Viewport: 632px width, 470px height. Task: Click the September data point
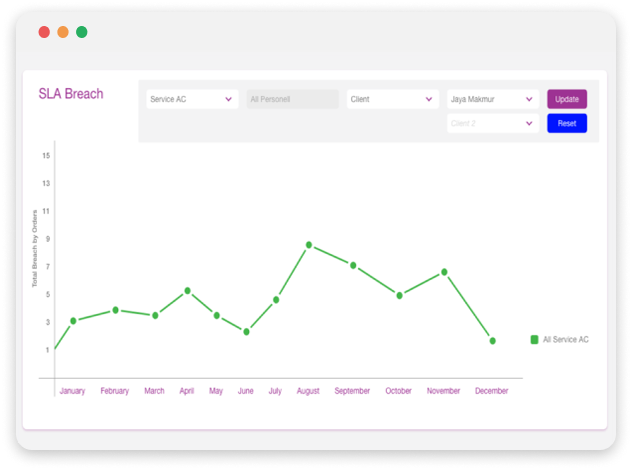(x=353, y=265)
